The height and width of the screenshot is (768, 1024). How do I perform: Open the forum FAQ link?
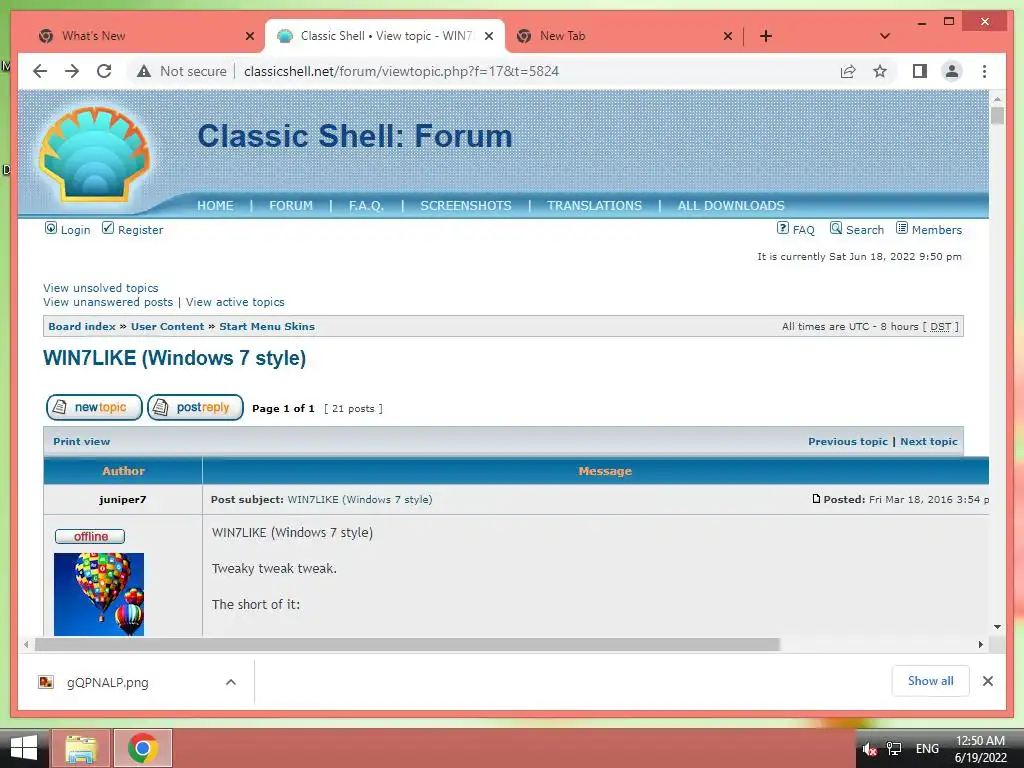coord(795,229)
